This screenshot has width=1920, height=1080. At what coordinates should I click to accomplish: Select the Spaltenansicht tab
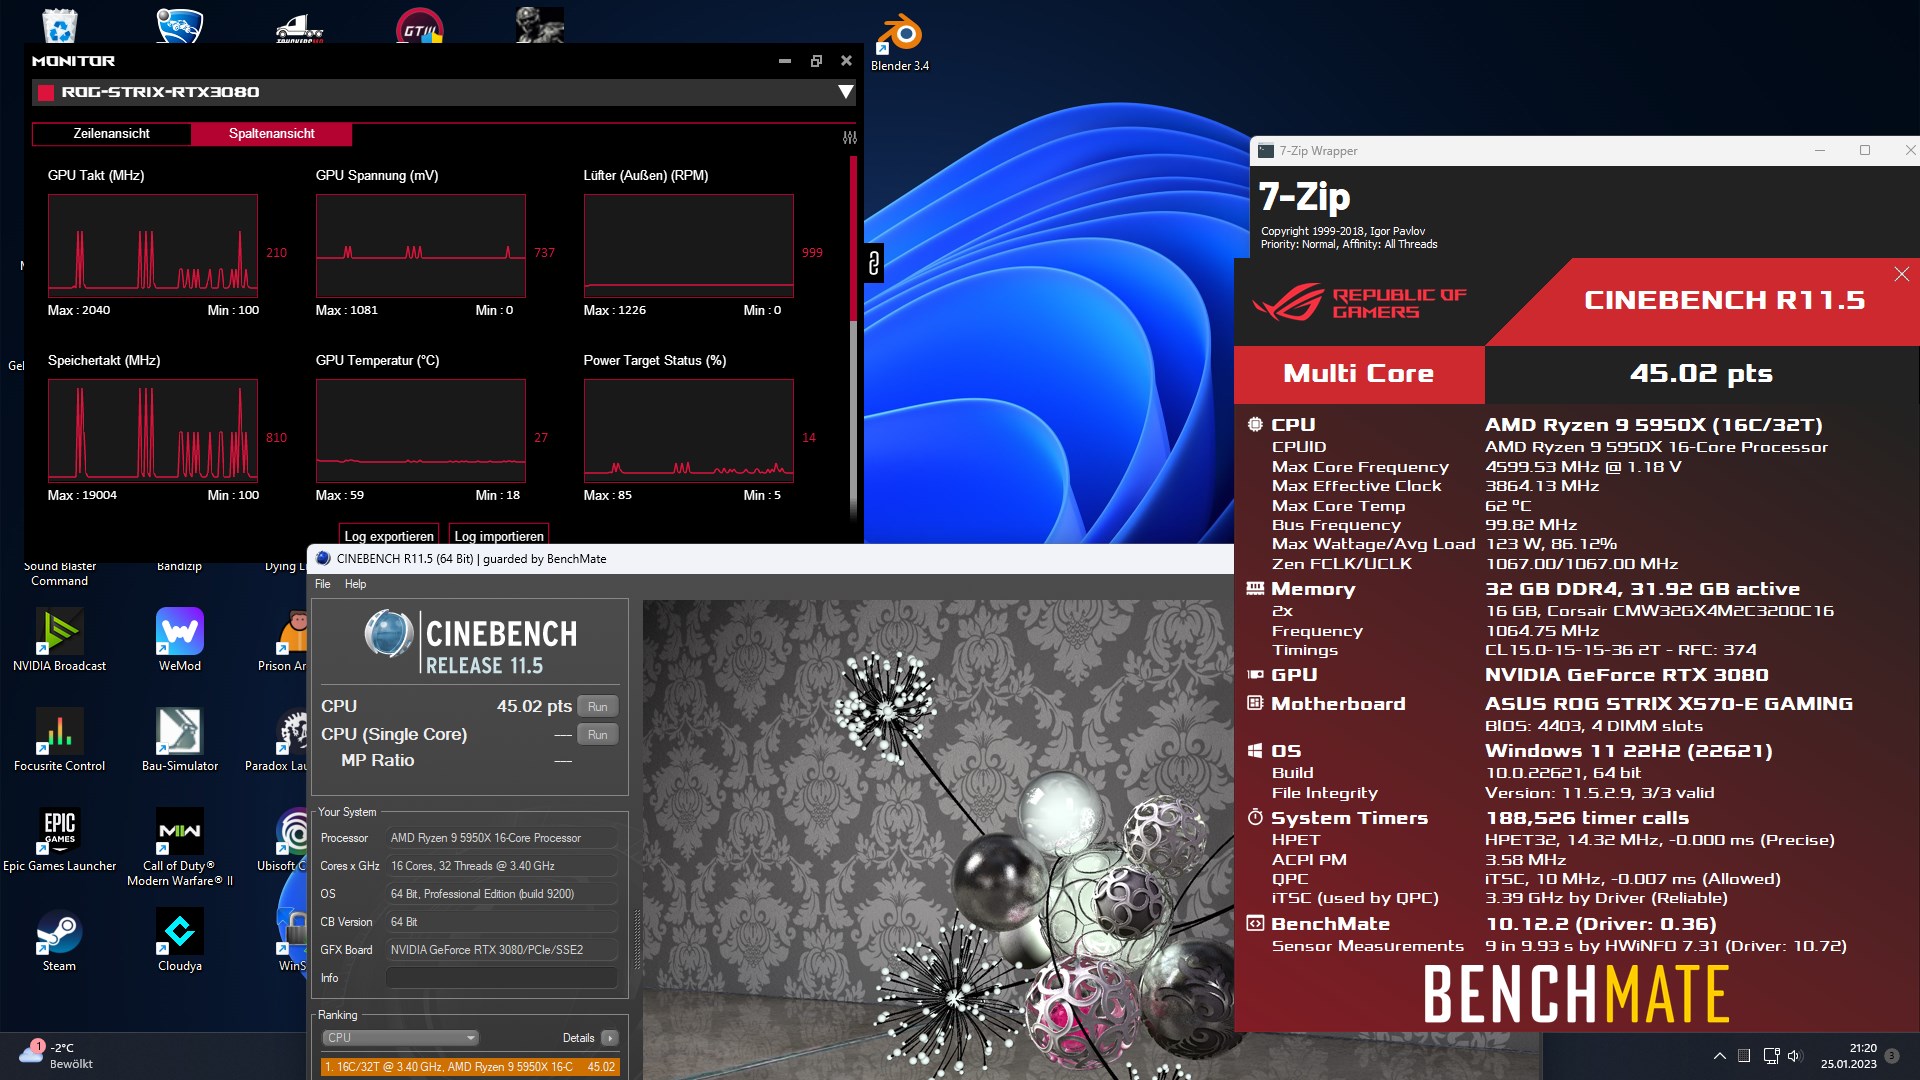click(x=271, y=134)
